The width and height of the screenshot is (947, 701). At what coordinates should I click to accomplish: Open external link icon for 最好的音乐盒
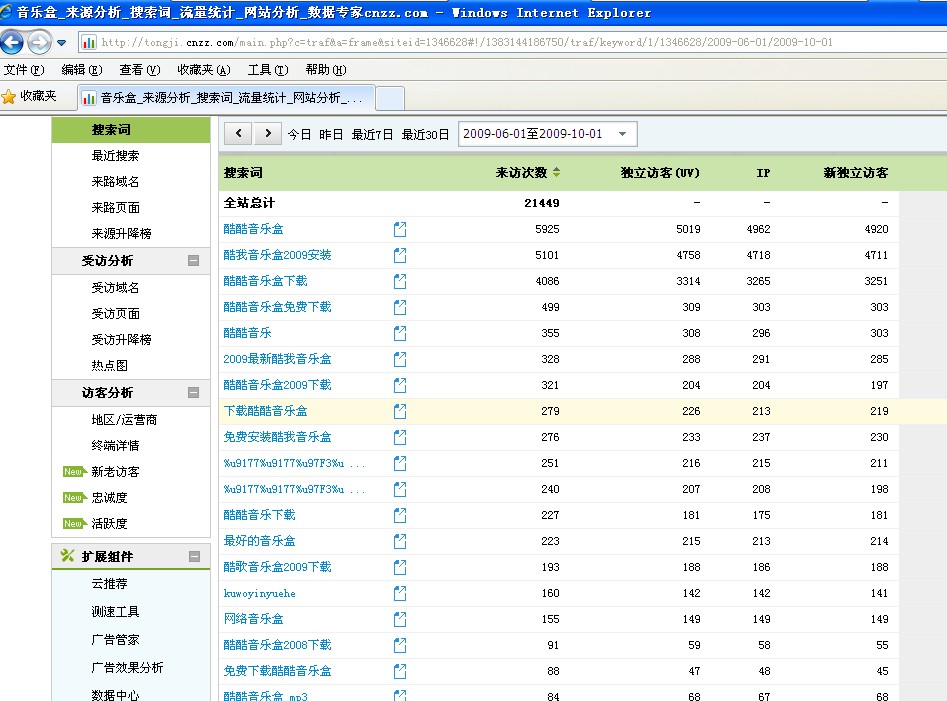click(400, 541)
